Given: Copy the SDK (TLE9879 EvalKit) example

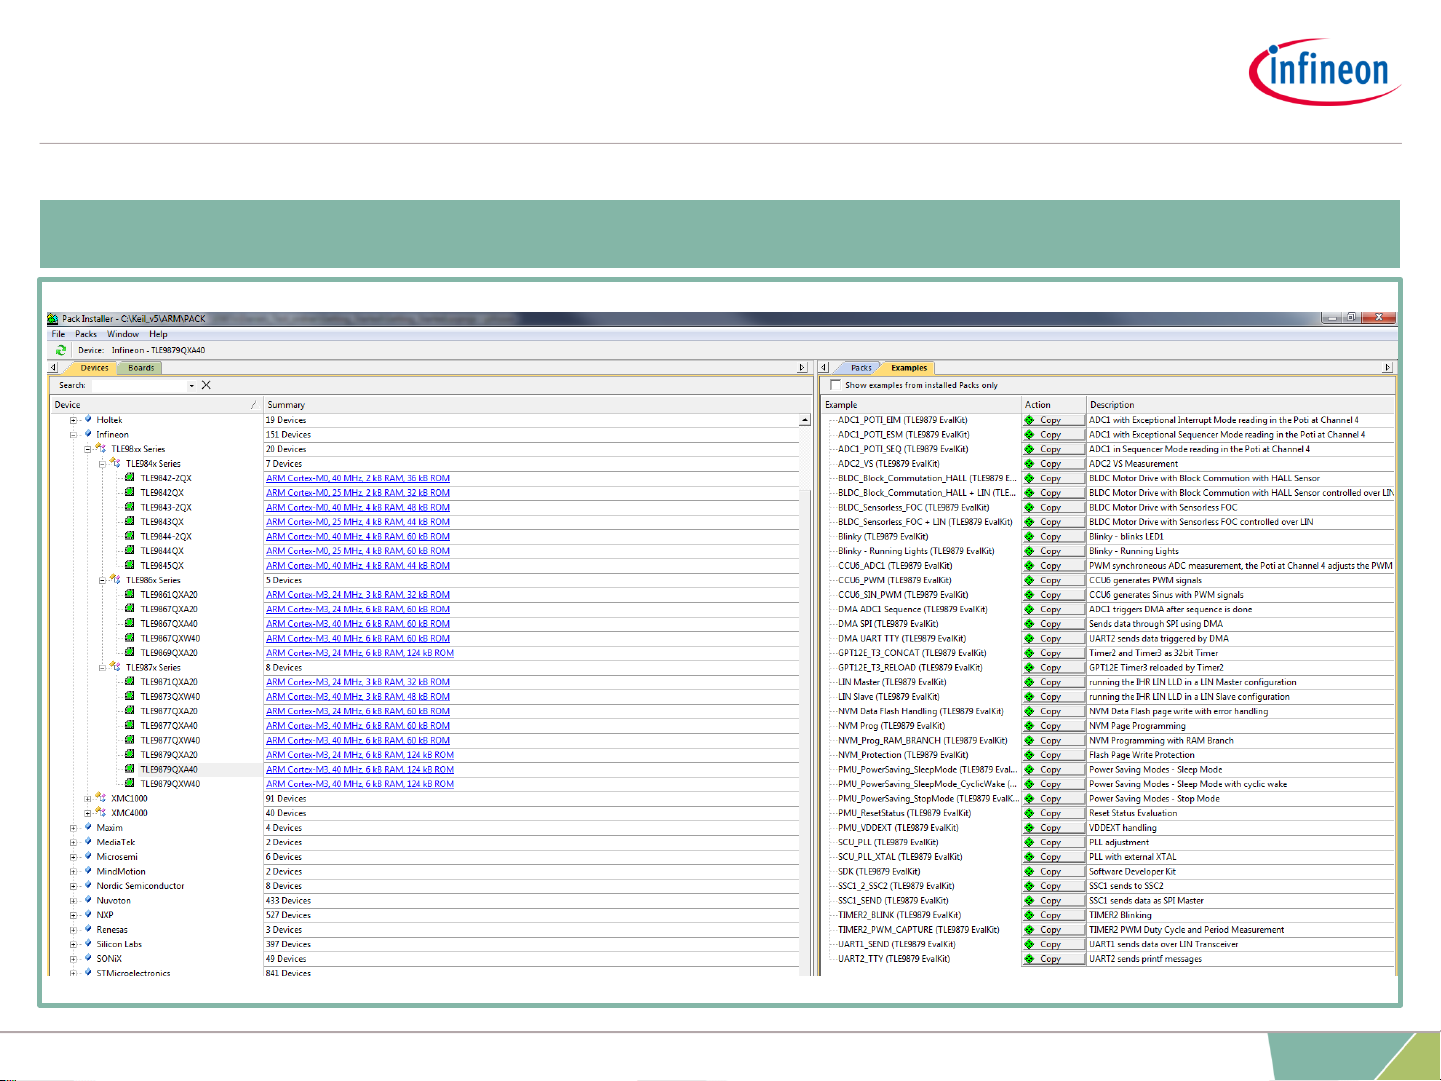Looking at the screenshot, I should [1054, 871].
